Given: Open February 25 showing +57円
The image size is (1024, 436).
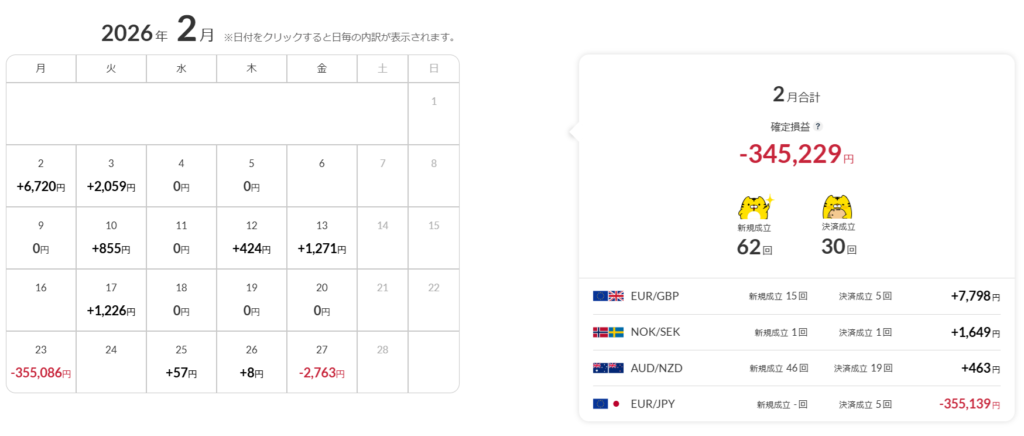Looking at the screenshot, I should click(181, 362).
